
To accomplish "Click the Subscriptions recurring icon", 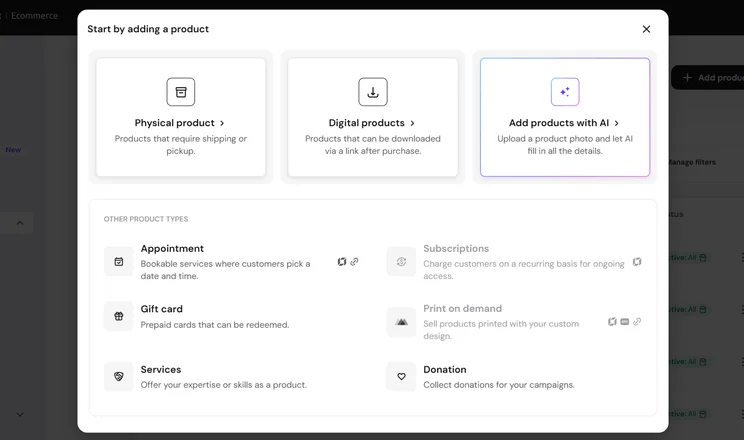I will pos(401,262).
